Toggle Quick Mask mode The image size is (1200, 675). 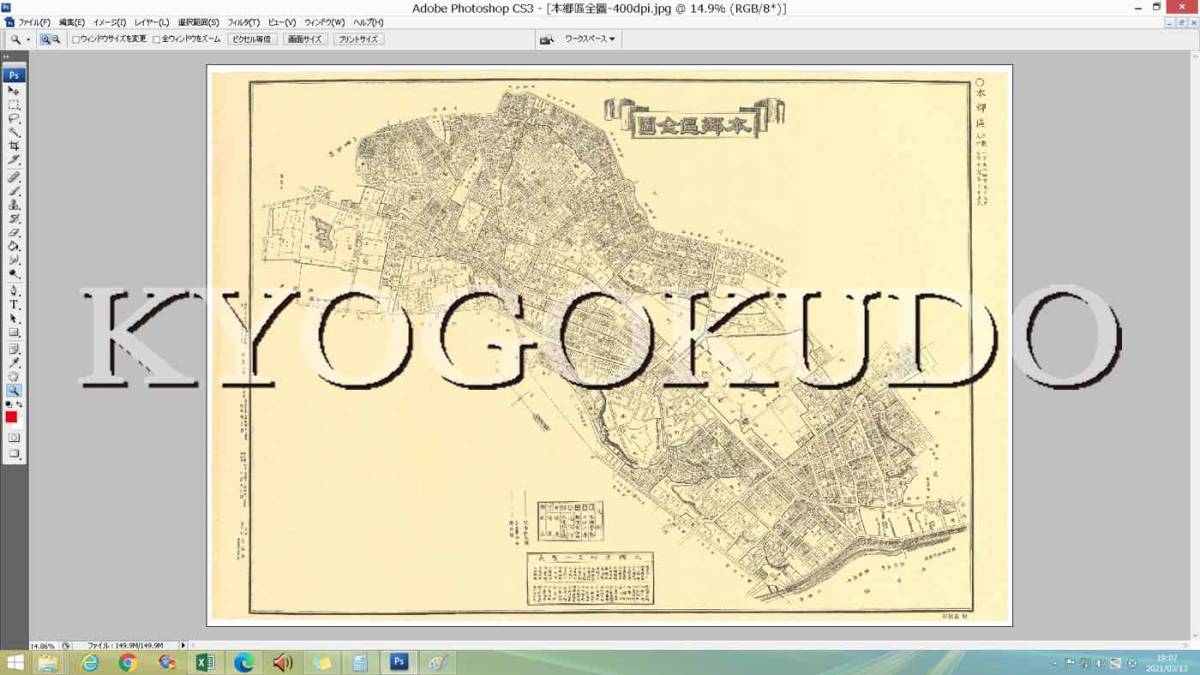tap(14, 437)
